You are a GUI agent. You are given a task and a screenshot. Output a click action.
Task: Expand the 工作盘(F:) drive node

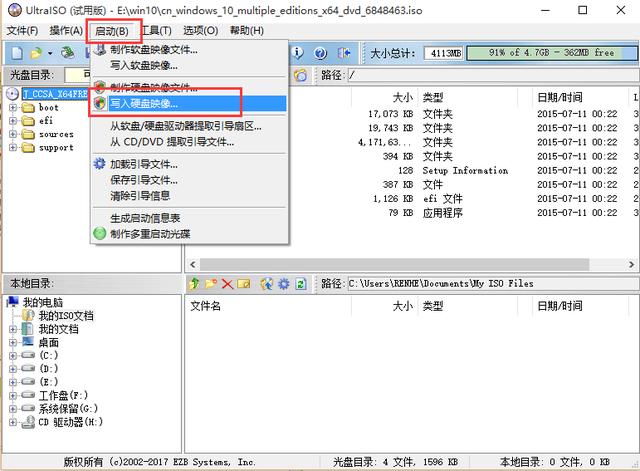(x=13, y=395)
